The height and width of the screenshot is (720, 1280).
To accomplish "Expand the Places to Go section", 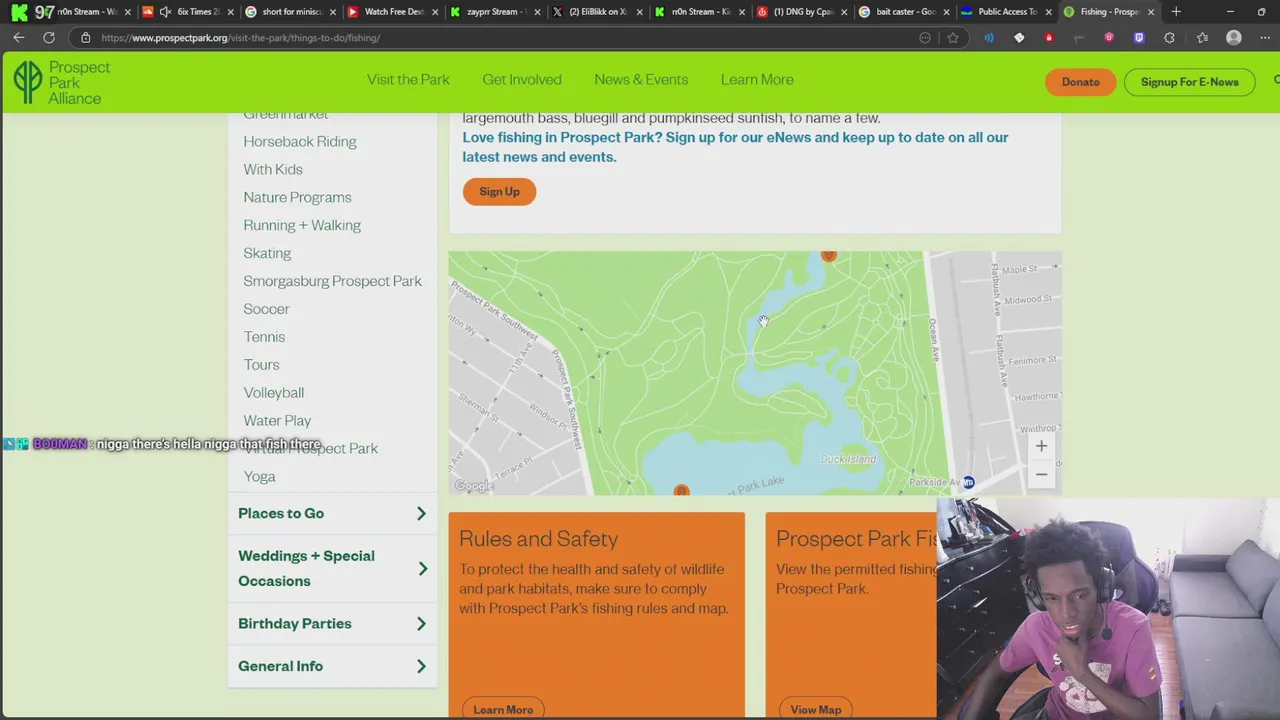I will [x=332, y=513].
